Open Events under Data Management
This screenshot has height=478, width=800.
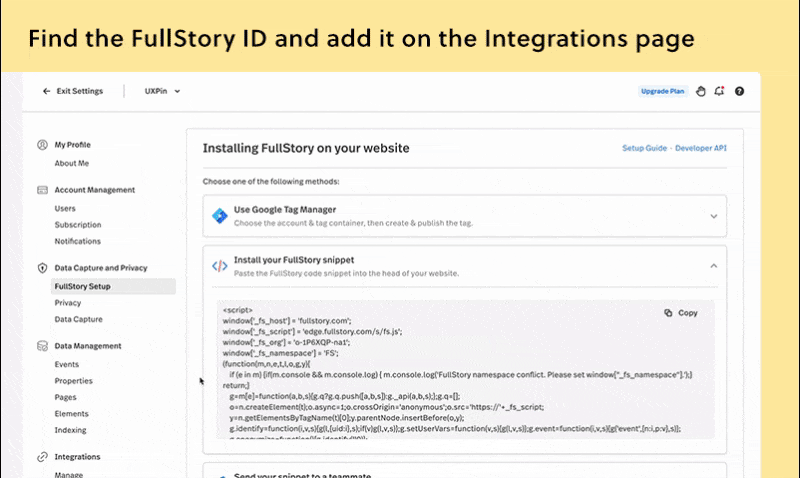point(67,365)
